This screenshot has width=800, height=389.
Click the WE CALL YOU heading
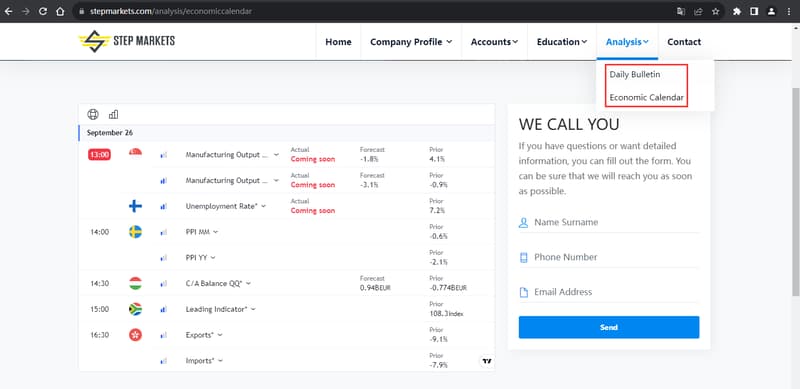point(569,124)
